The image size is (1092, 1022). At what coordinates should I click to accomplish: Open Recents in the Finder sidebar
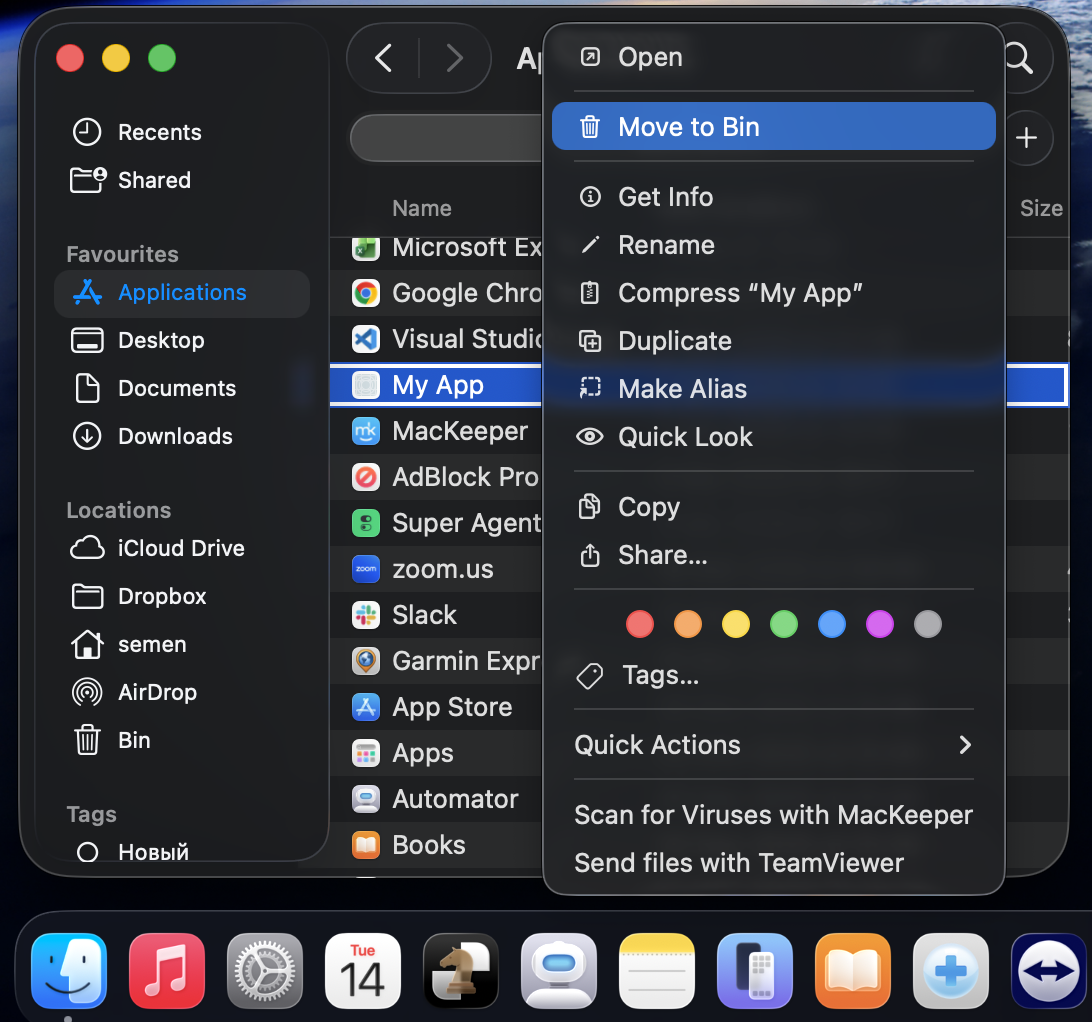(x=137, y=132)
